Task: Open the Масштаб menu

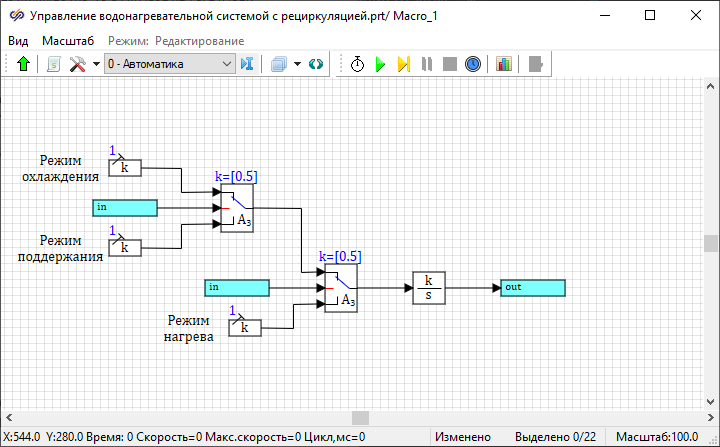Action: 68,41
